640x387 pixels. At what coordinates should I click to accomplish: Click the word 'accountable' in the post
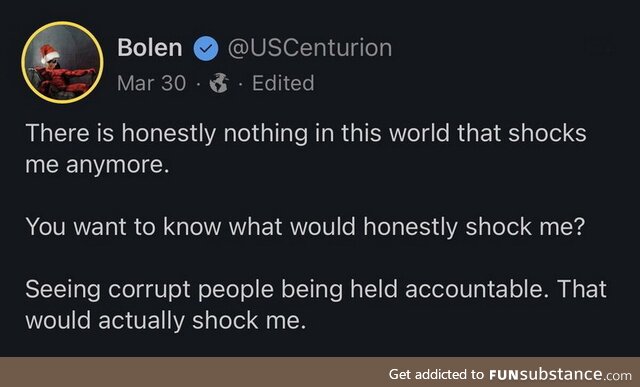point(475,289)
